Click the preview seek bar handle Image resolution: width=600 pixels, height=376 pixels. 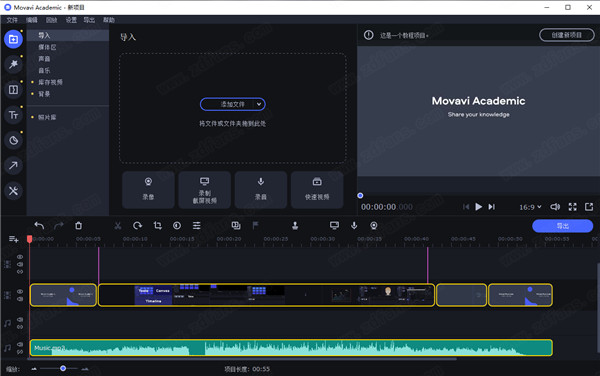coord(360,195)
